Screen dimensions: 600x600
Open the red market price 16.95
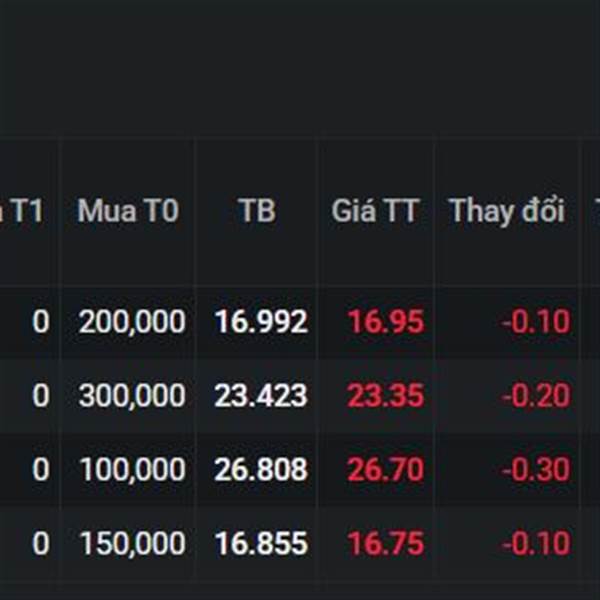(386, 322)
